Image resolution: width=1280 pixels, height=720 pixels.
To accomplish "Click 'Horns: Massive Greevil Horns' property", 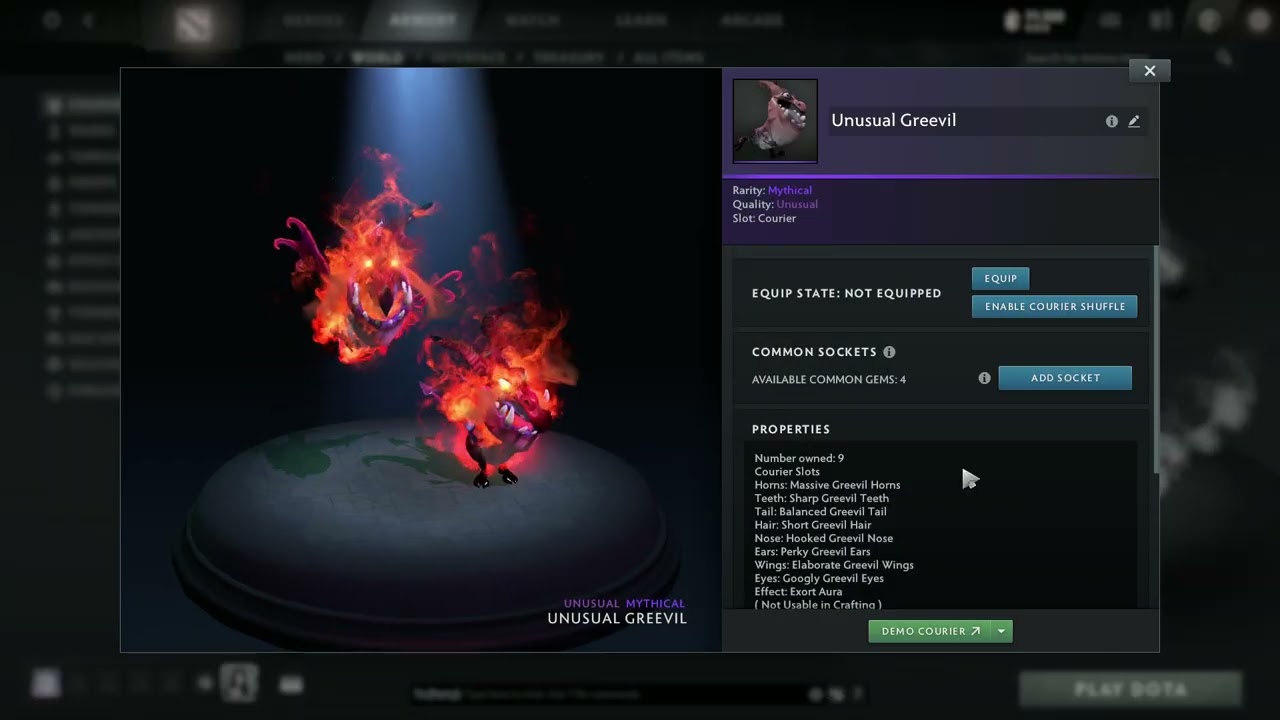I will tap(827, 485).
